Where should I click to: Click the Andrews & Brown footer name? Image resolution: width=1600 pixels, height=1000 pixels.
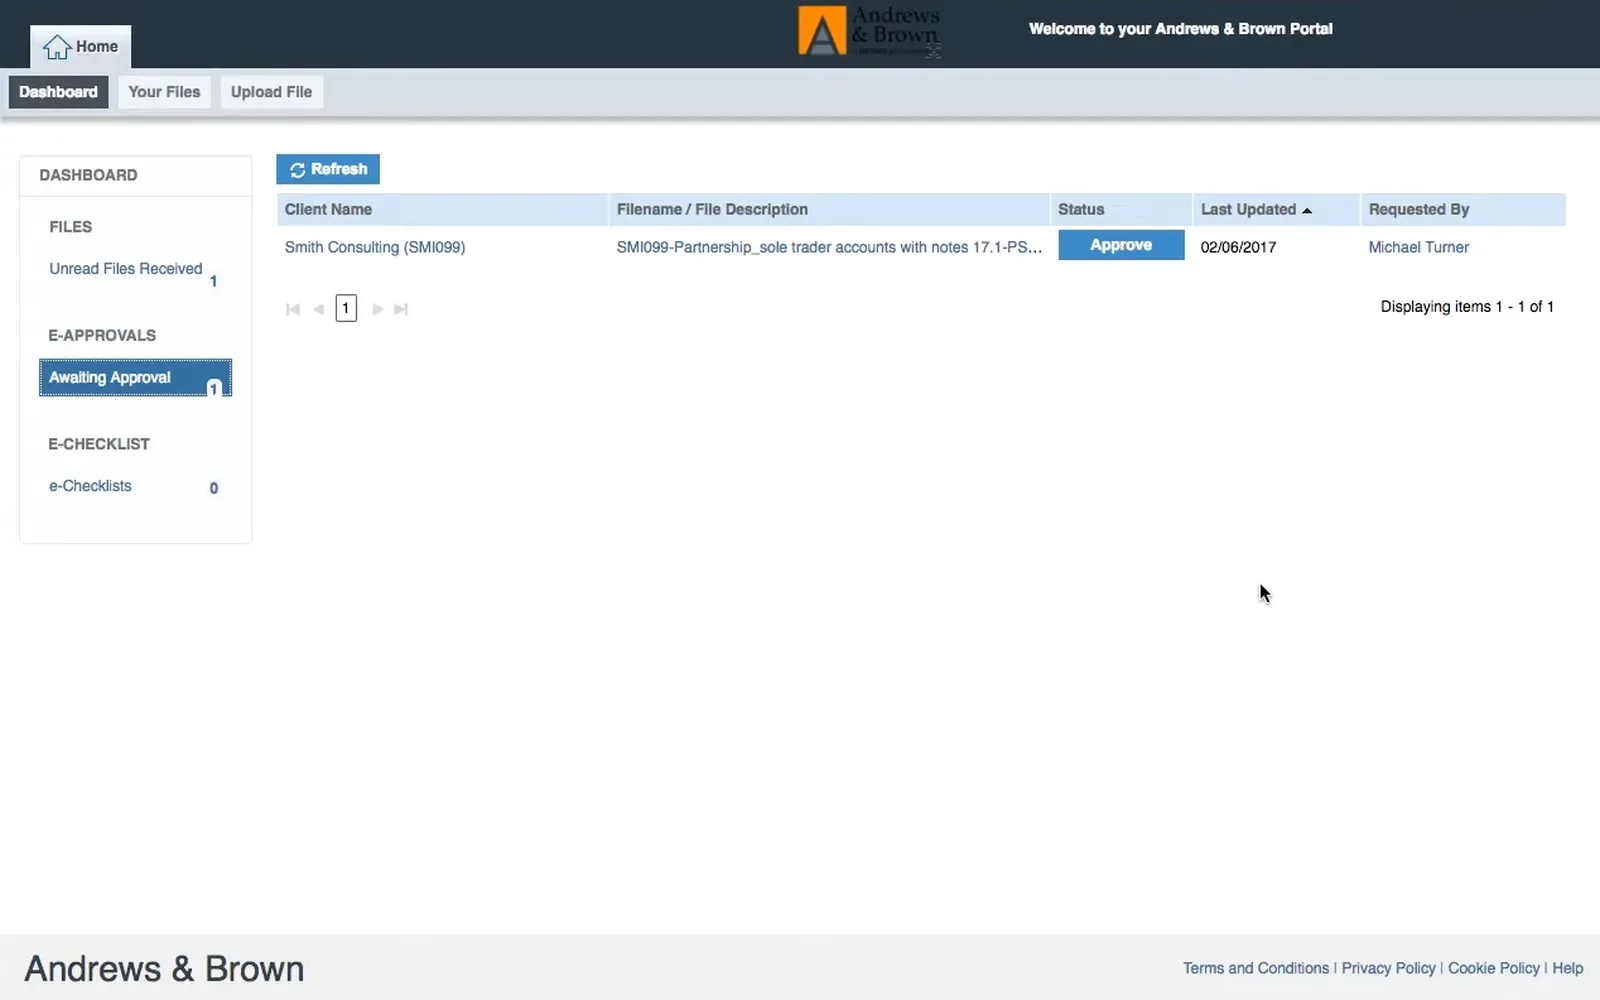coord(164,969)
